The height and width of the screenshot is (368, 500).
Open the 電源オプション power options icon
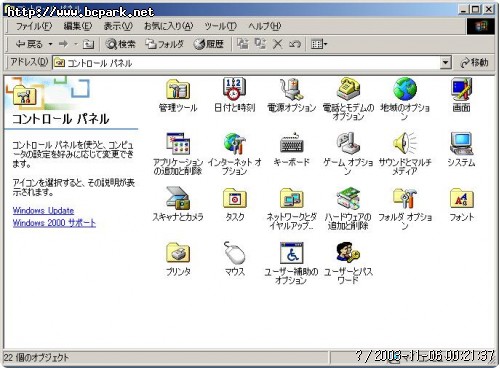[x=291, y=89]
